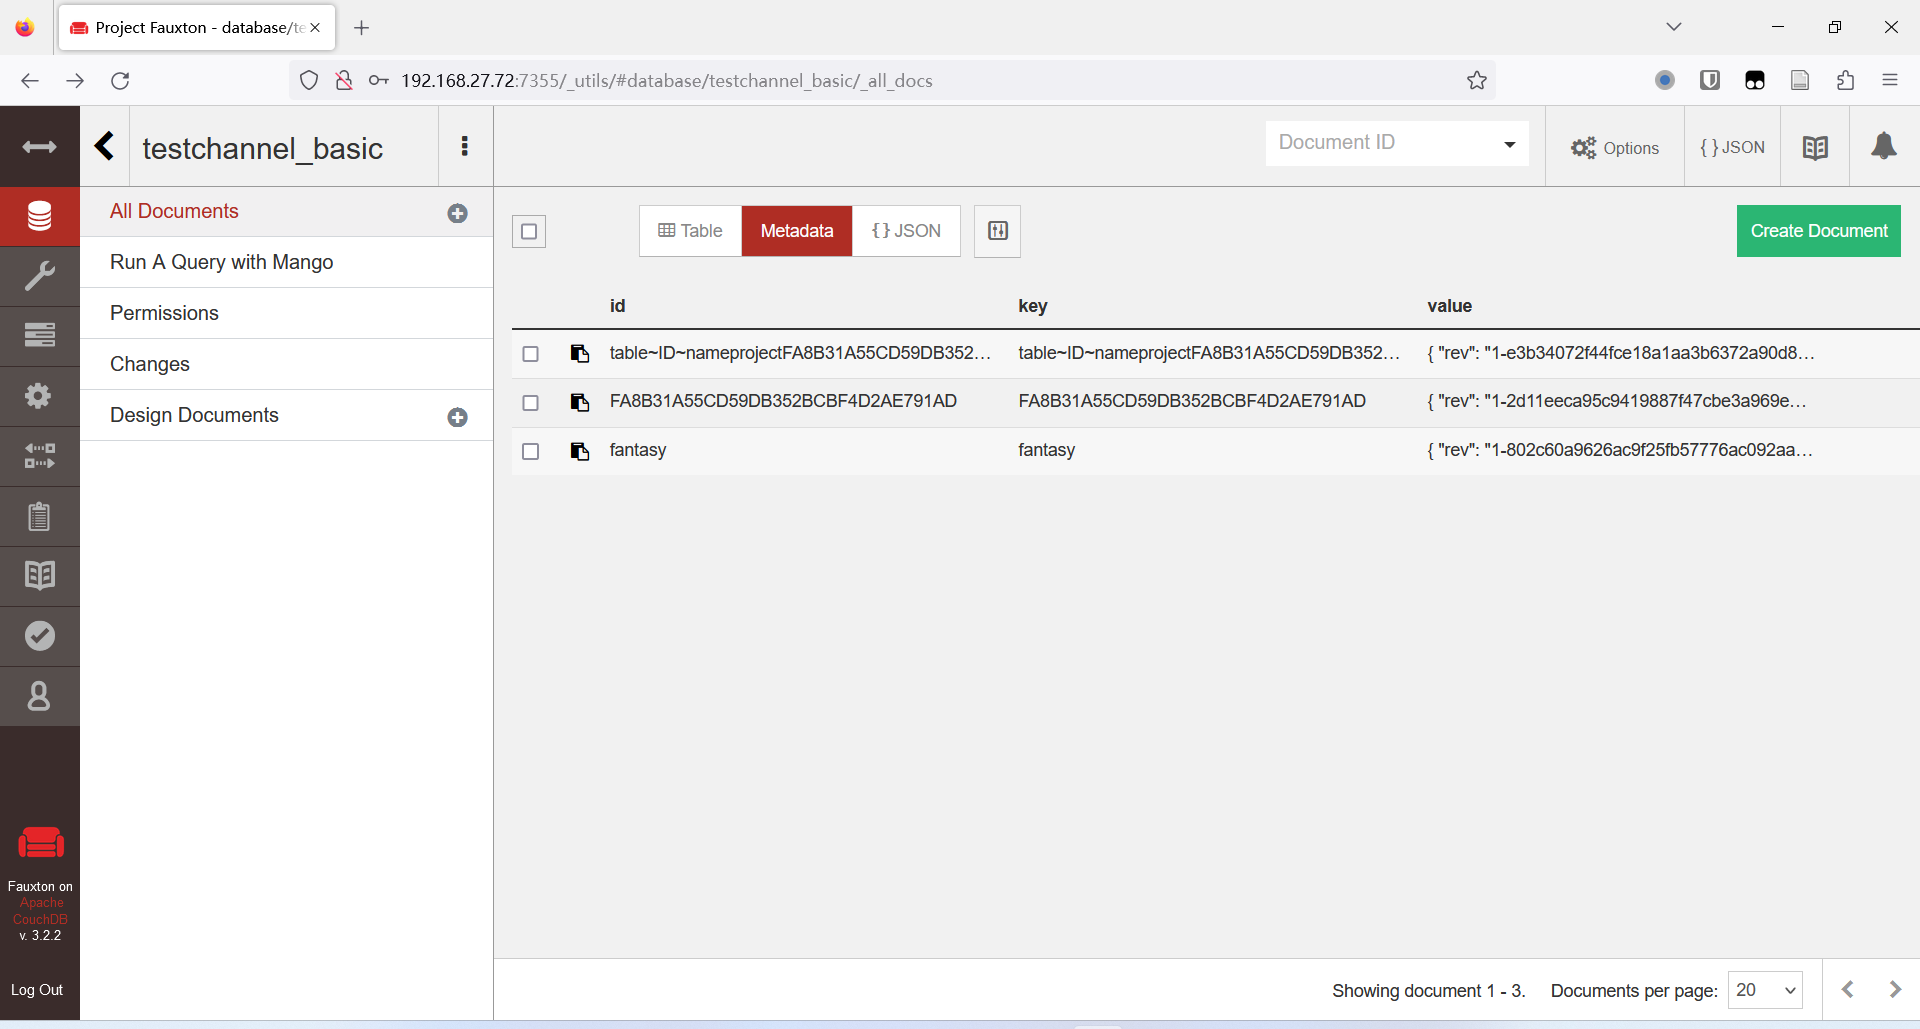Open the documentation book icon in the header
Image resolution: width=1920 pixels, height=1029 pixels.
pyautogui.click(x=1815, y=148)
